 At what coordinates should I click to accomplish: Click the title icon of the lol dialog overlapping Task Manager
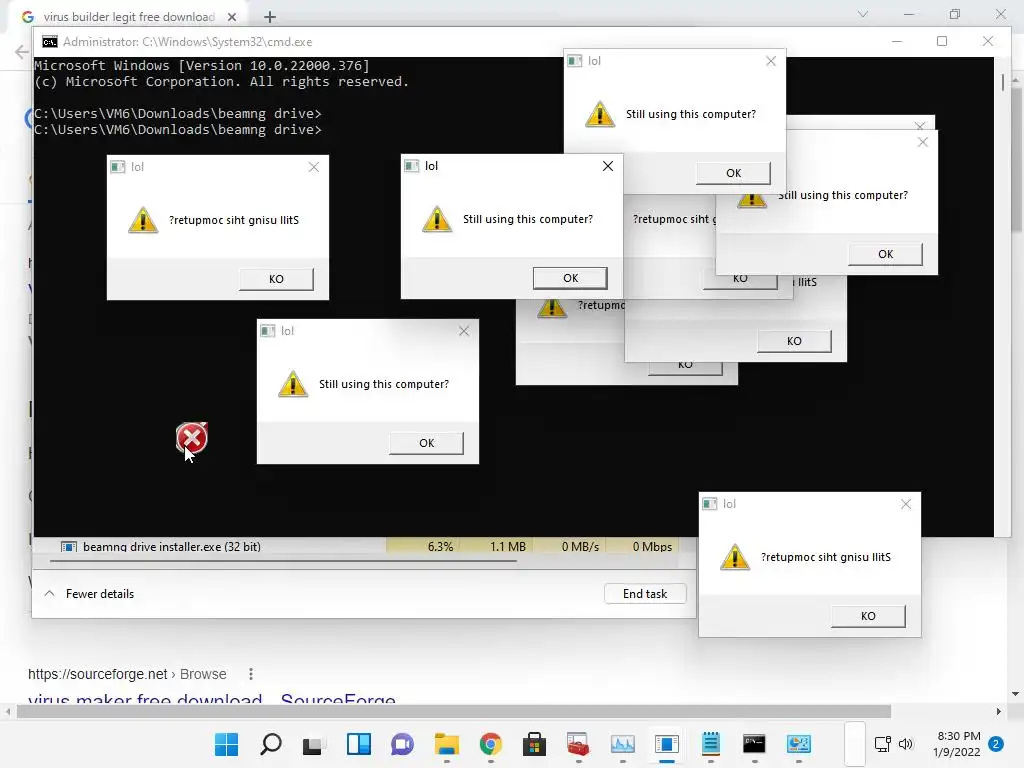709,504
